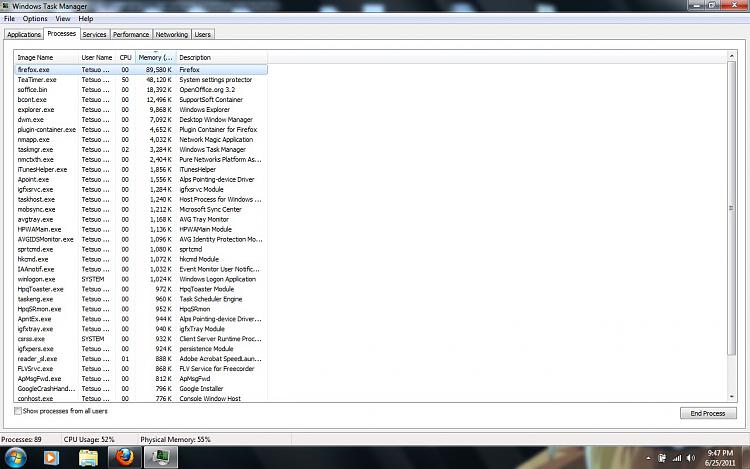The image size is (750, 469).
Task: Select the mobsync.exe process
Action: 141,209
